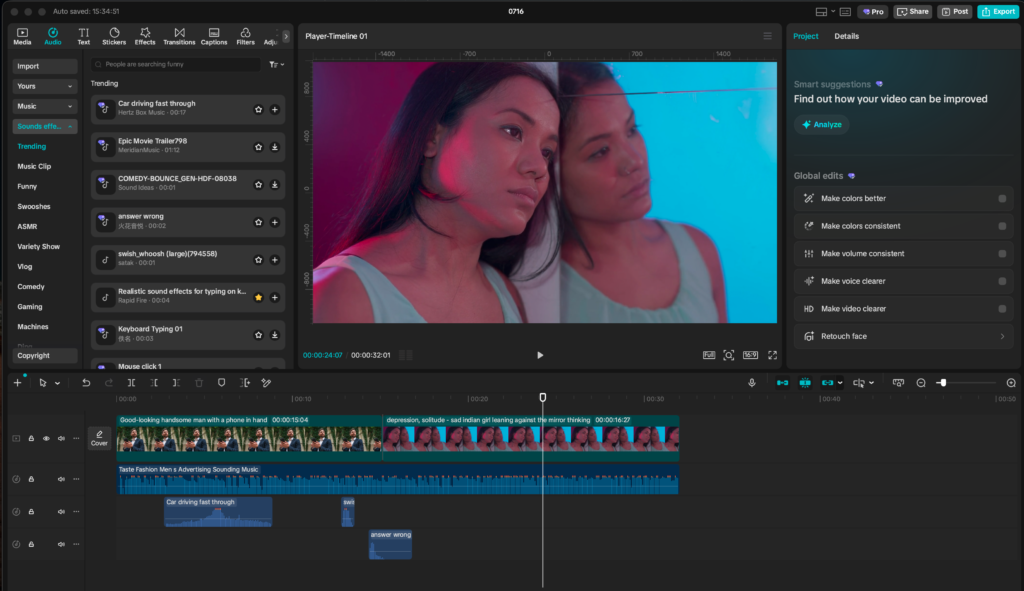The height and width of the screenshot is (591, 1024).
Task: Download Epic Movie Trailer798 sound
Action: pos(275,147)
